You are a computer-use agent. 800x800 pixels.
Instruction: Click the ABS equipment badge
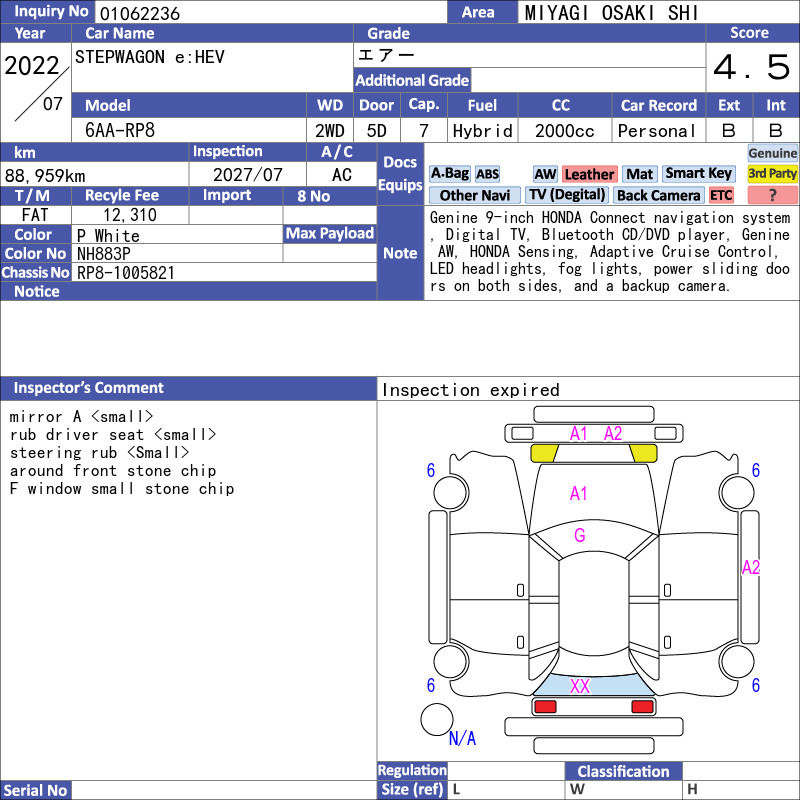click(487, 174)
